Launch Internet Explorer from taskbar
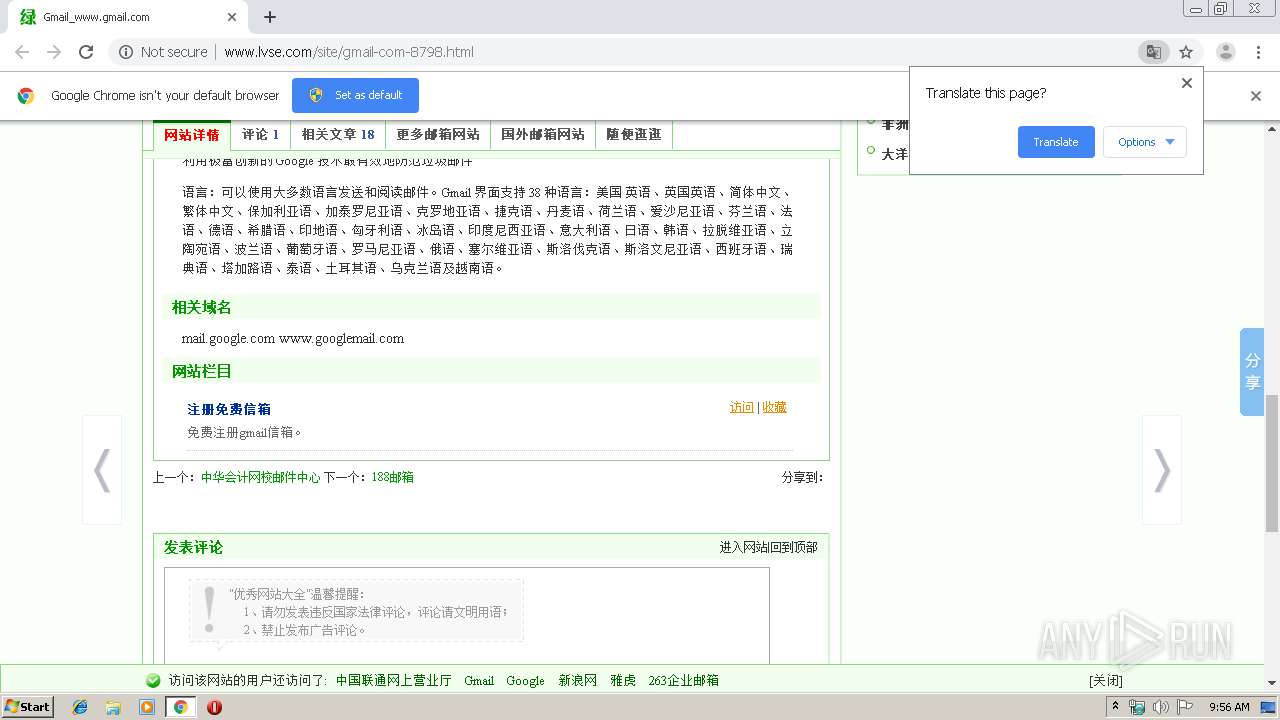Image resolution: width=1280 pixels, height=720 pixels. pos(80,707)
